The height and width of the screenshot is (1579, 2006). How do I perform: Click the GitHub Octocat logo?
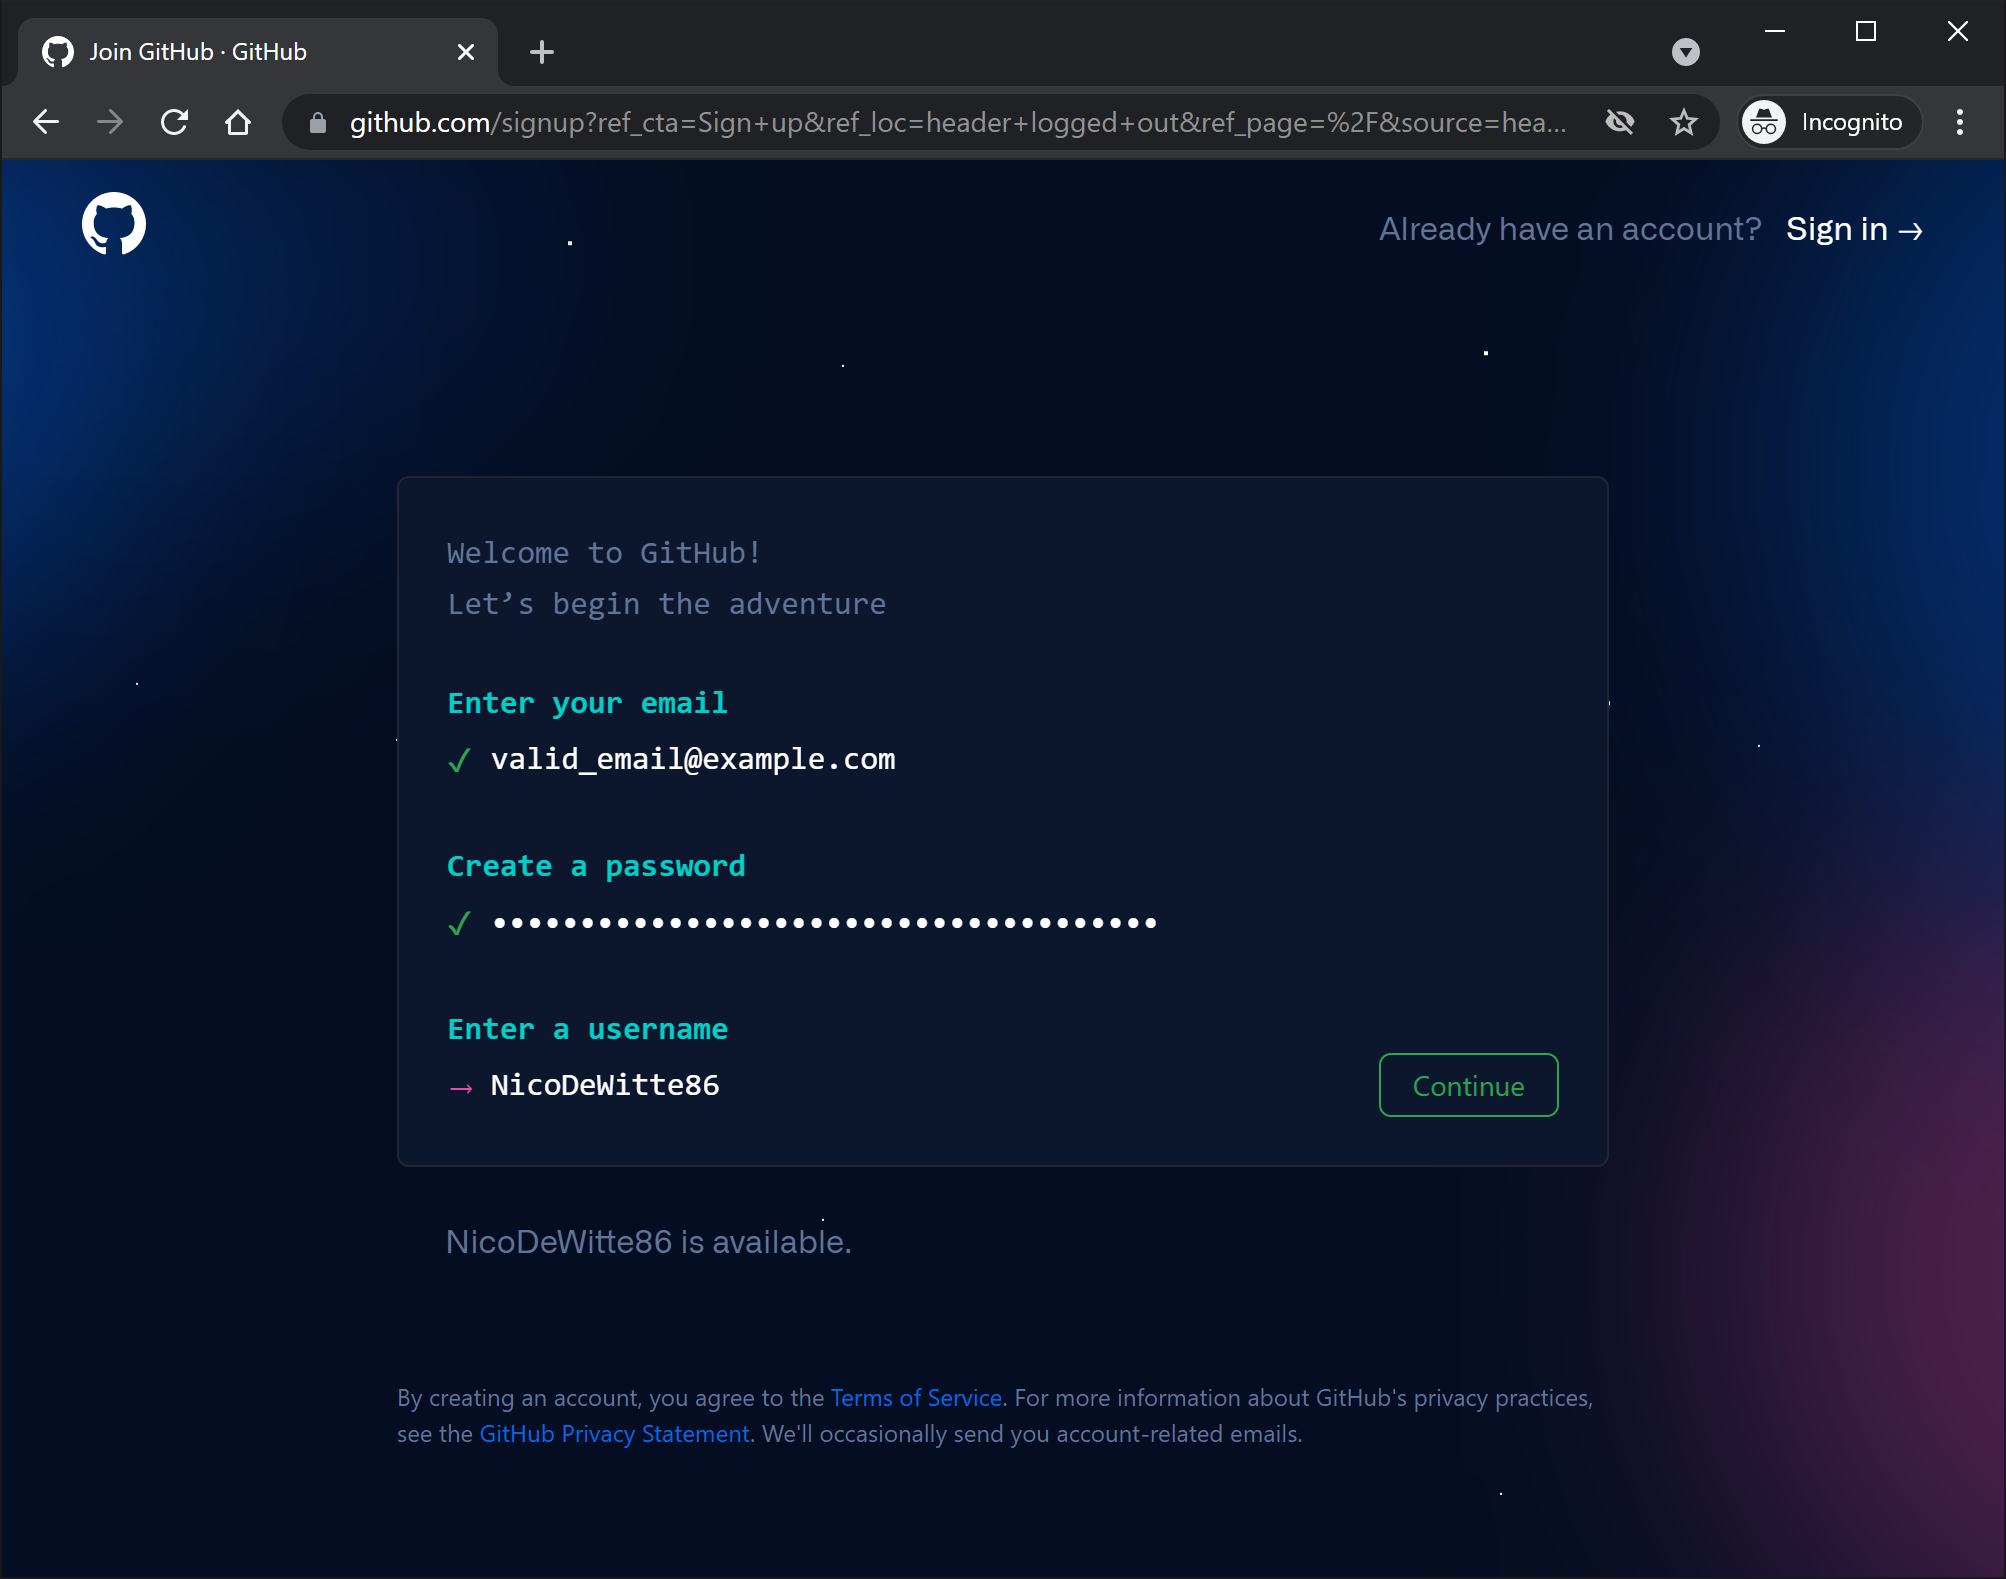click(x=114, y=224)
